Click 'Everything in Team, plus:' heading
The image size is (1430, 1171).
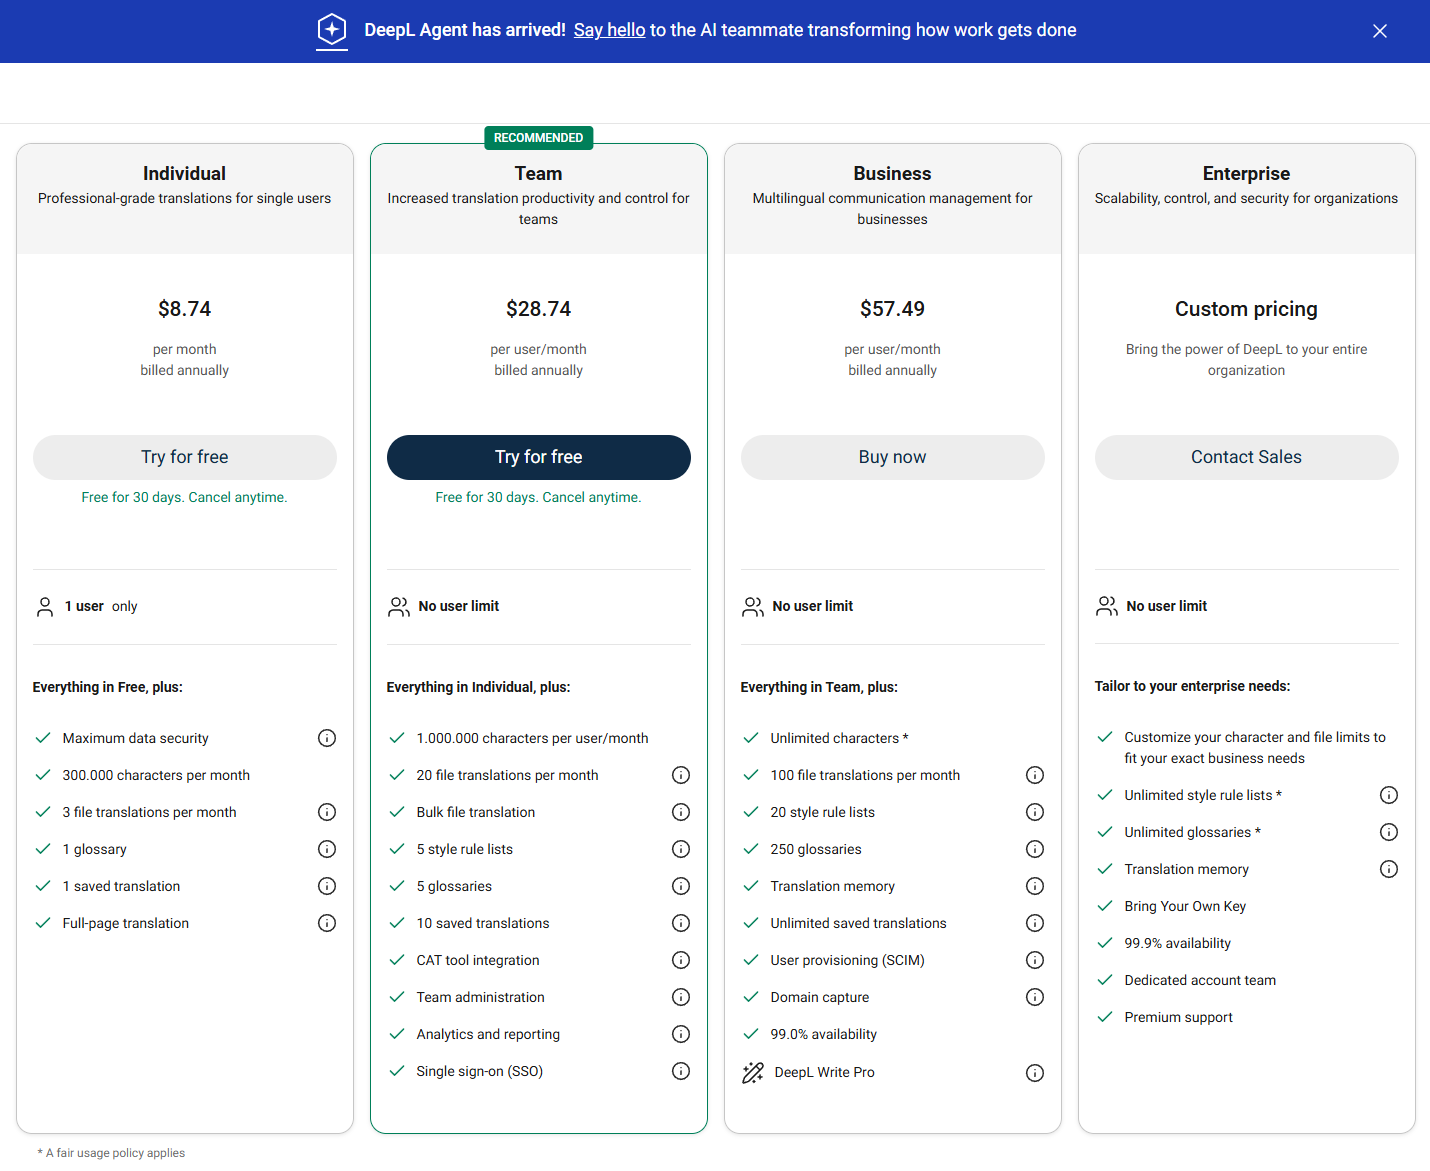[820, 687]
